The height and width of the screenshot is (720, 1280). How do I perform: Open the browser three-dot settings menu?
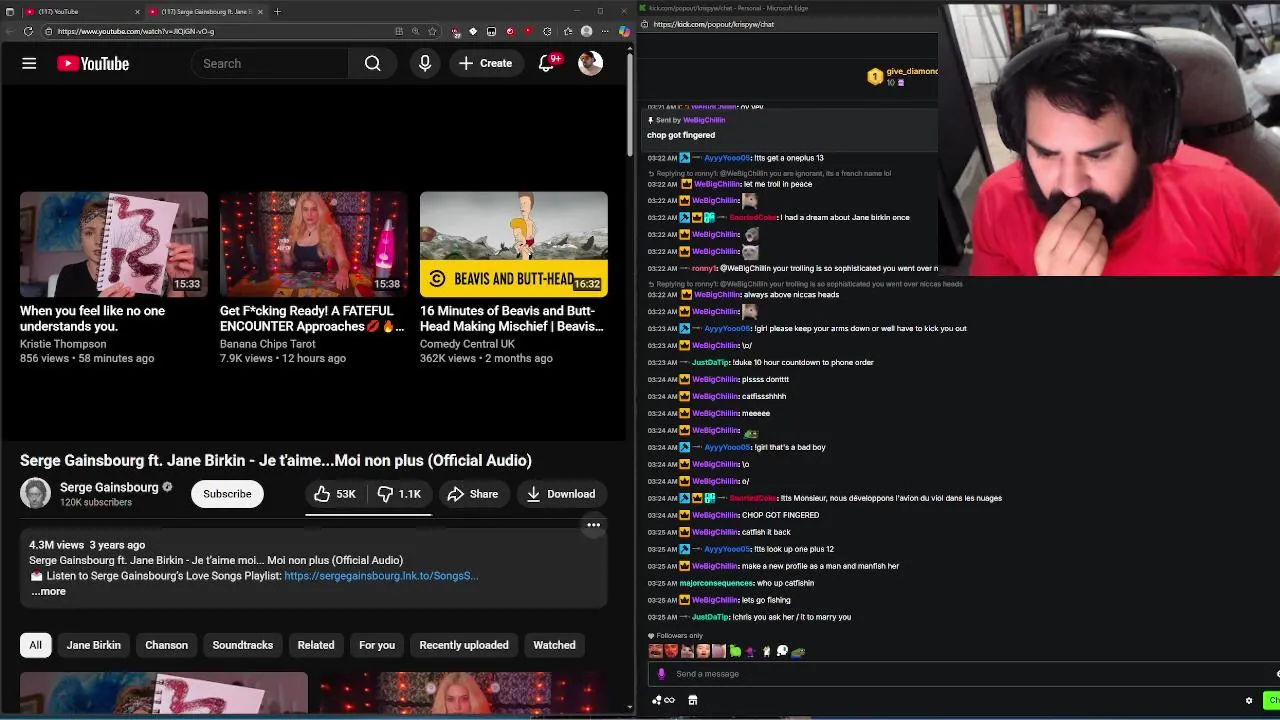point(606,31)
